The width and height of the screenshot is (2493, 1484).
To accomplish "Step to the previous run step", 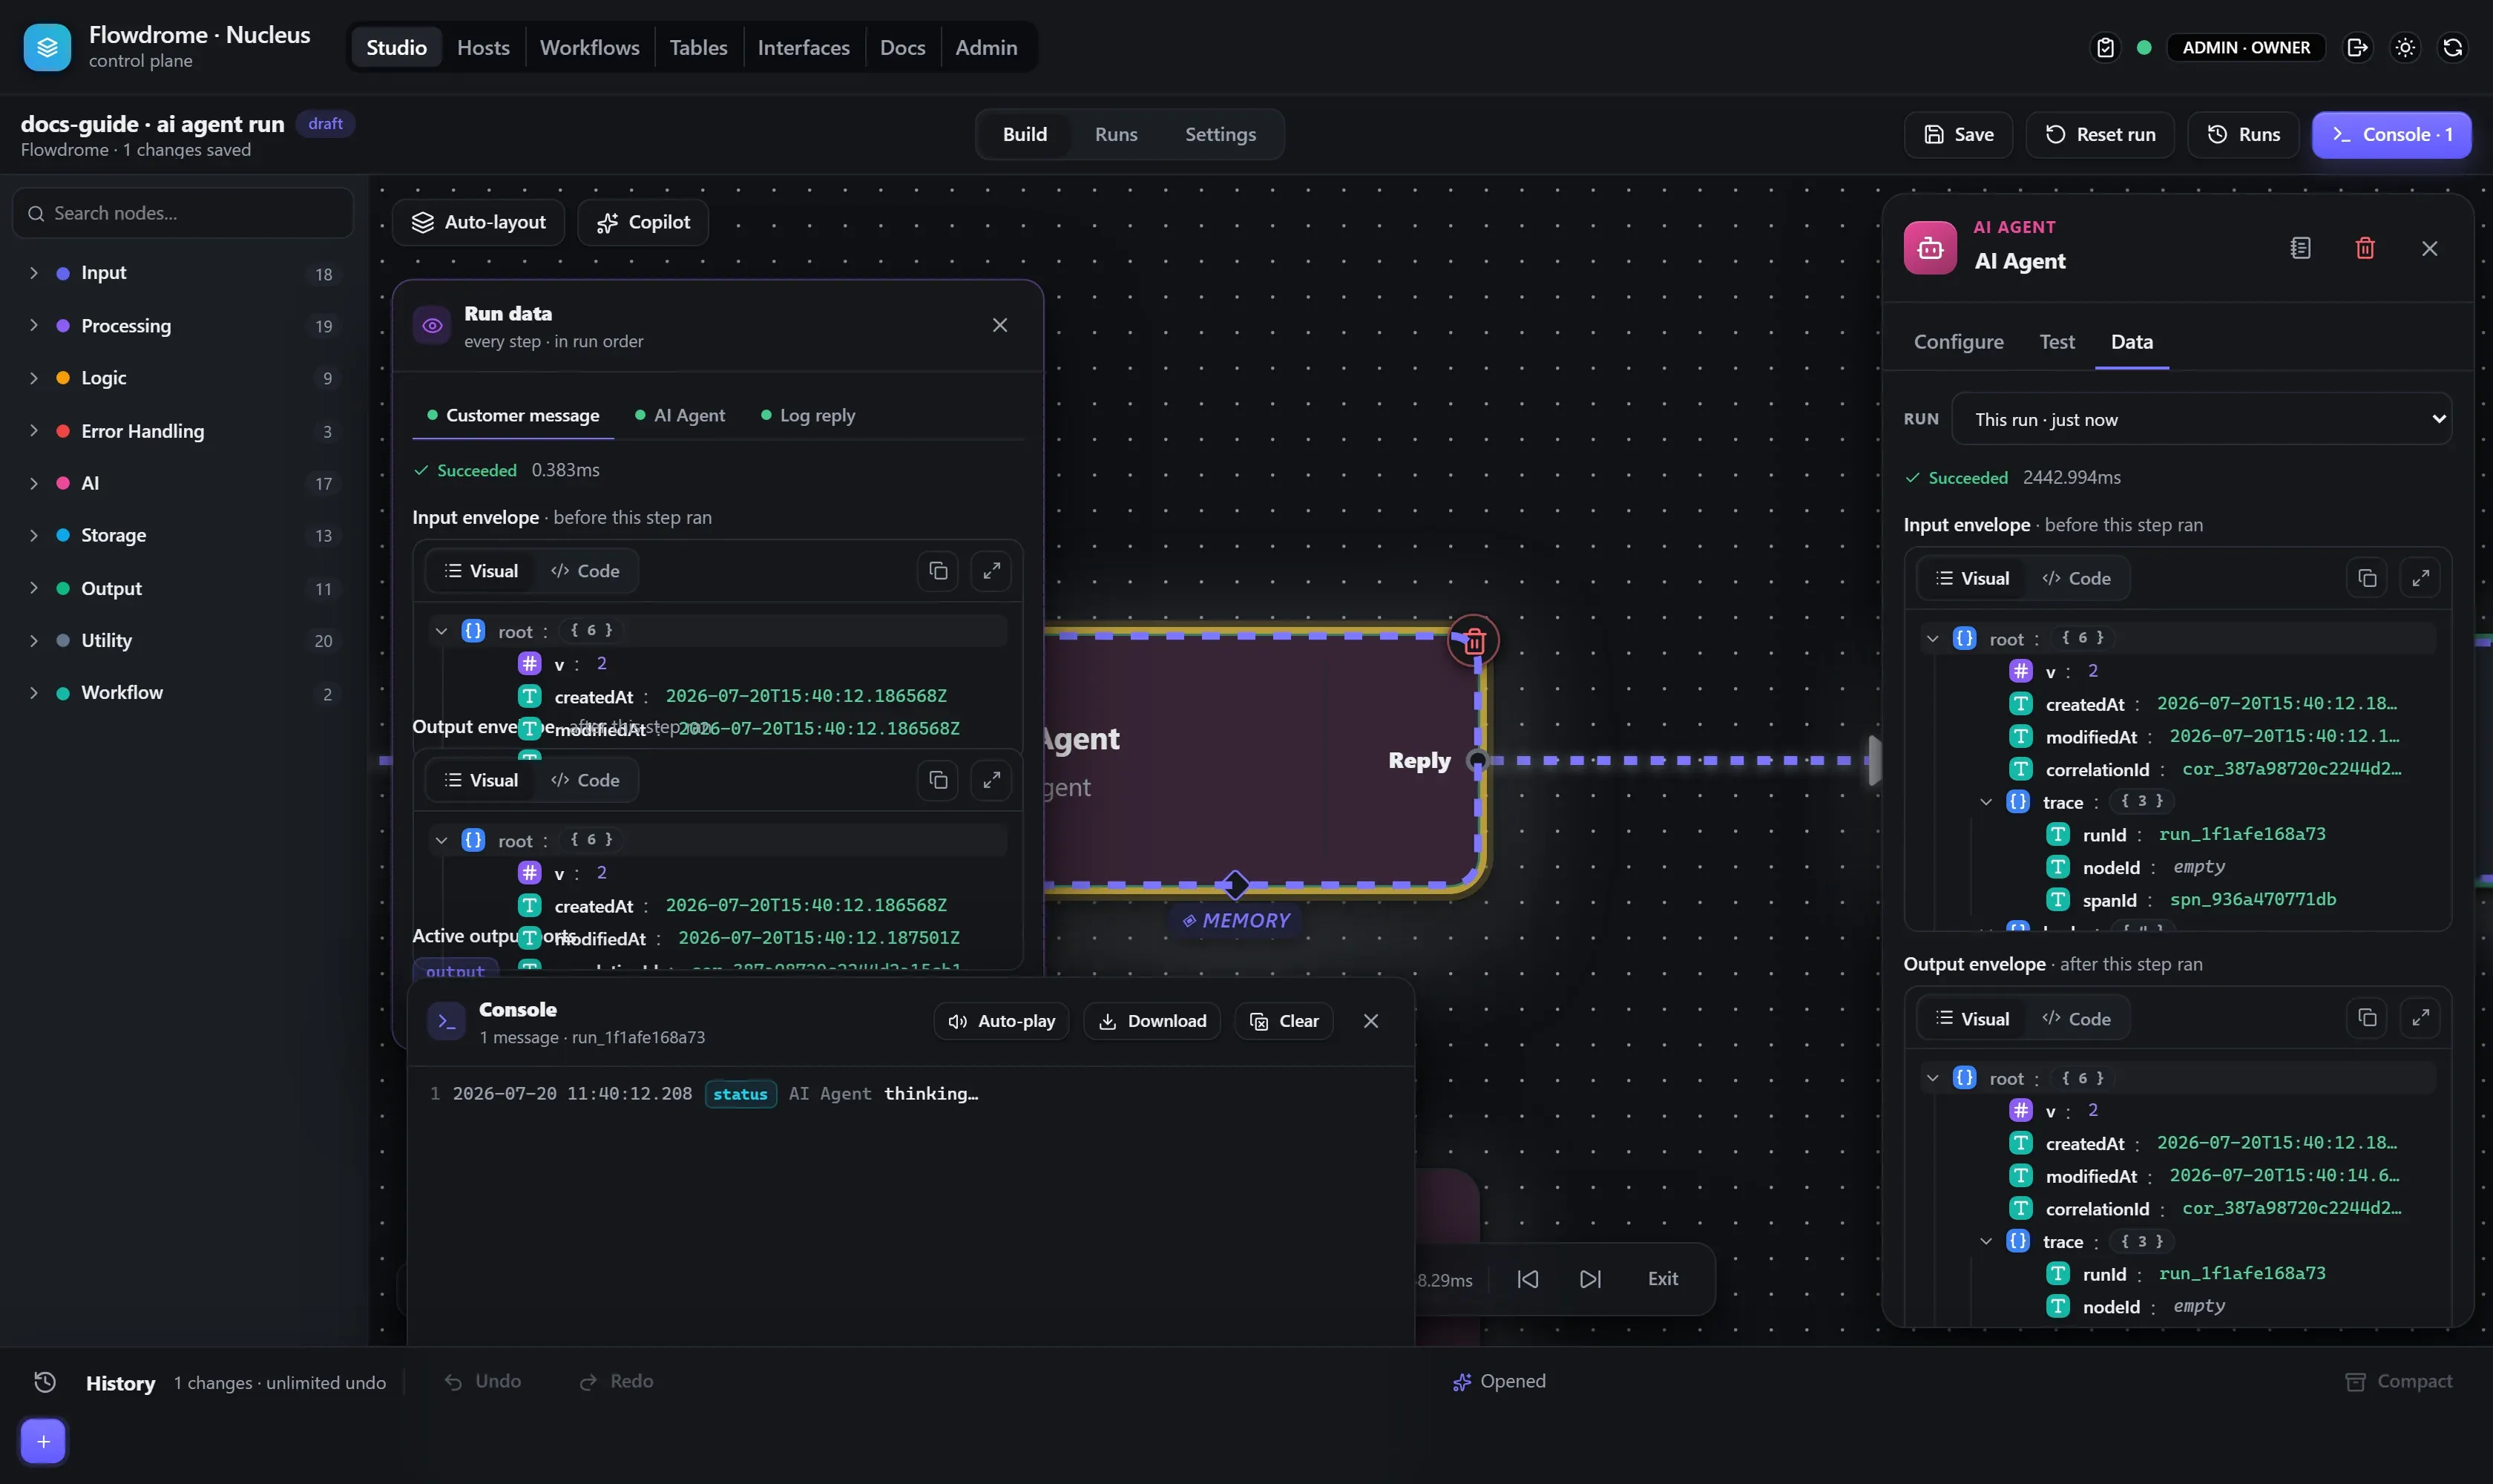I will click(x=1527, y=1279).
